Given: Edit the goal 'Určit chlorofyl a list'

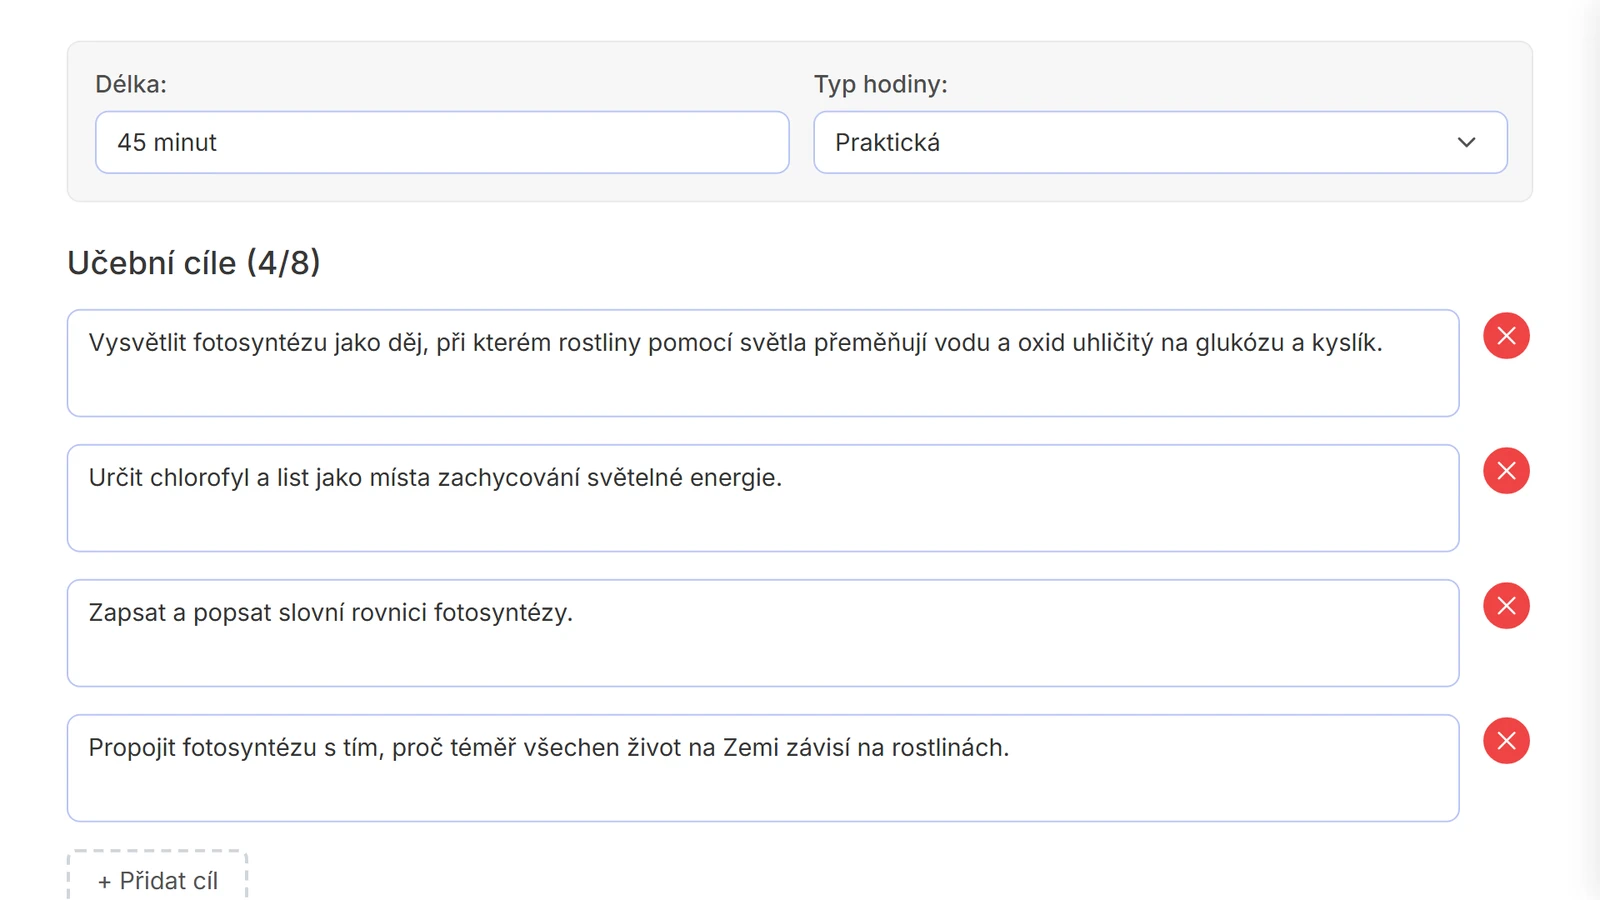Looking at the screenshot, I should click(x=763, y=498).
